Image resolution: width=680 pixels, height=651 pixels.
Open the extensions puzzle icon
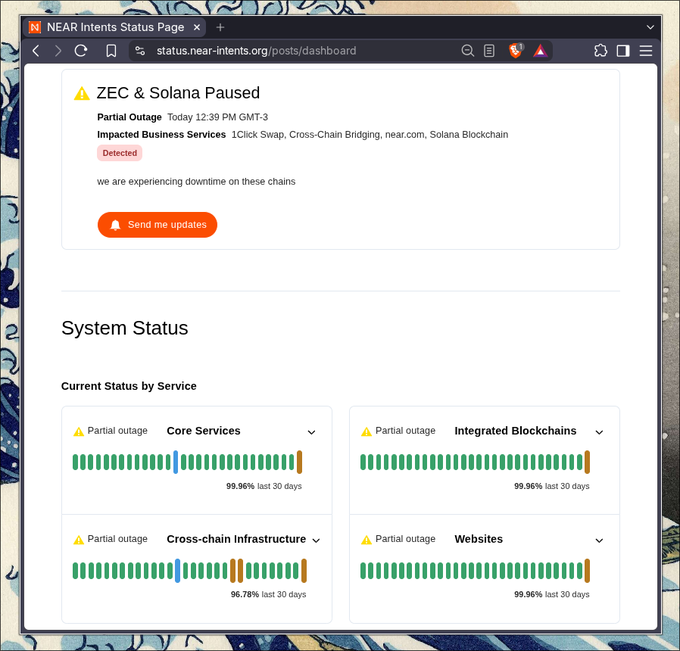[x=600, y=51]
